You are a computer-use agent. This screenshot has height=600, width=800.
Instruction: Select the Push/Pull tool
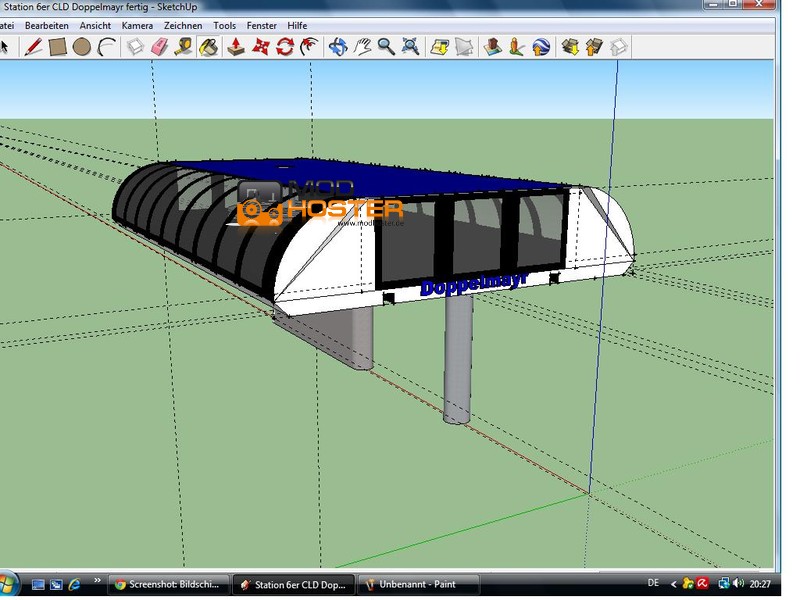click(236, 47)
